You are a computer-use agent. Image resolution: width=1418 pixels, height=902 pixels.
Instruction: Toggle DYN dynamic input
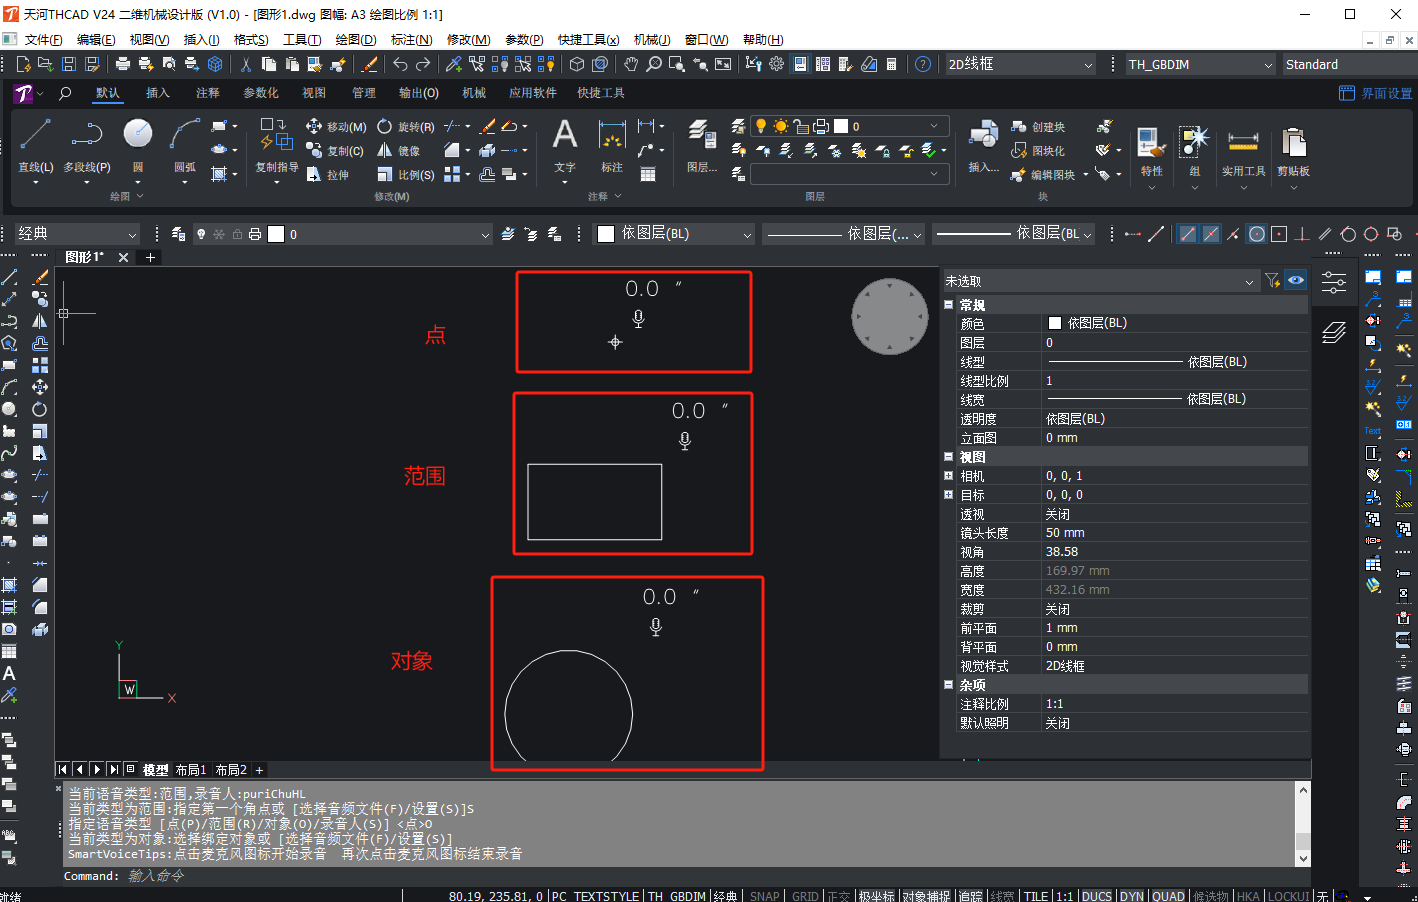(1131, 896)
